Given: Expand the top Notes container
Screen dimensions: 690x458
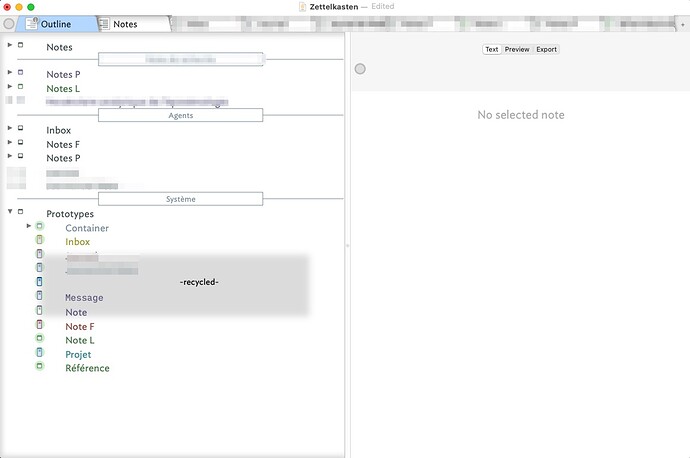Looking at the screenshot, I should (10, 45).
